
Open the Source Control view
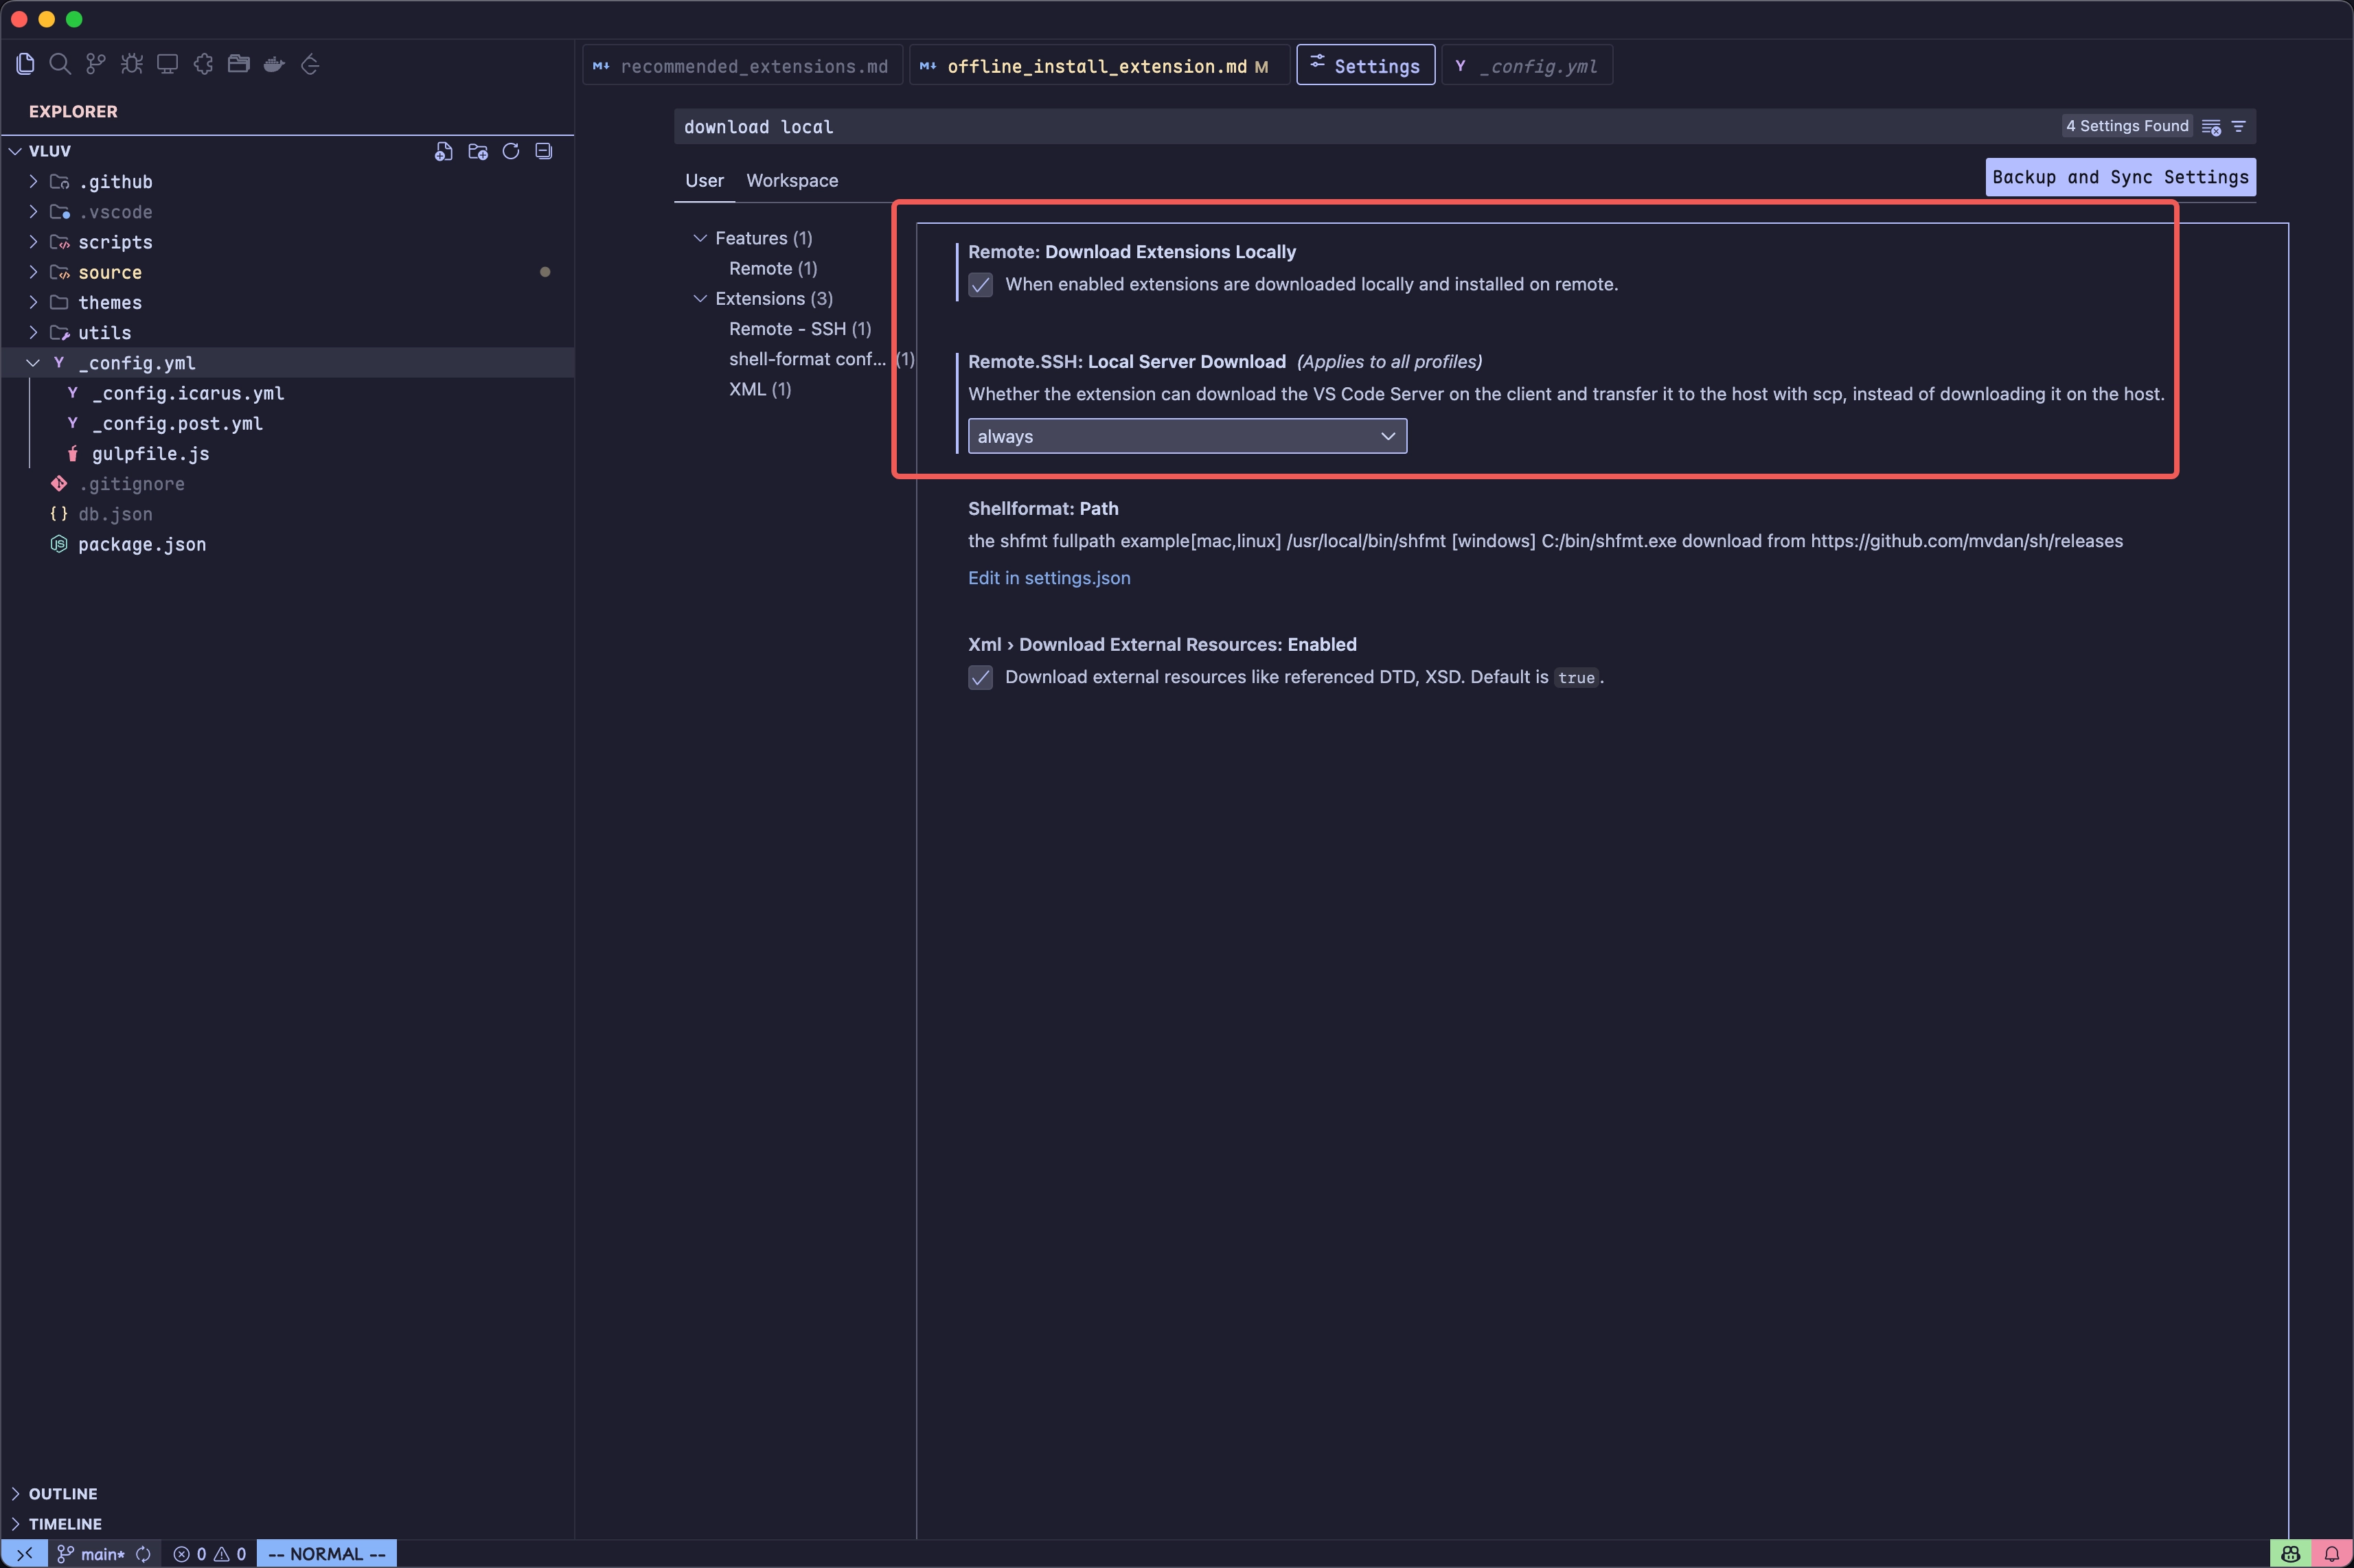click(95, 64)
